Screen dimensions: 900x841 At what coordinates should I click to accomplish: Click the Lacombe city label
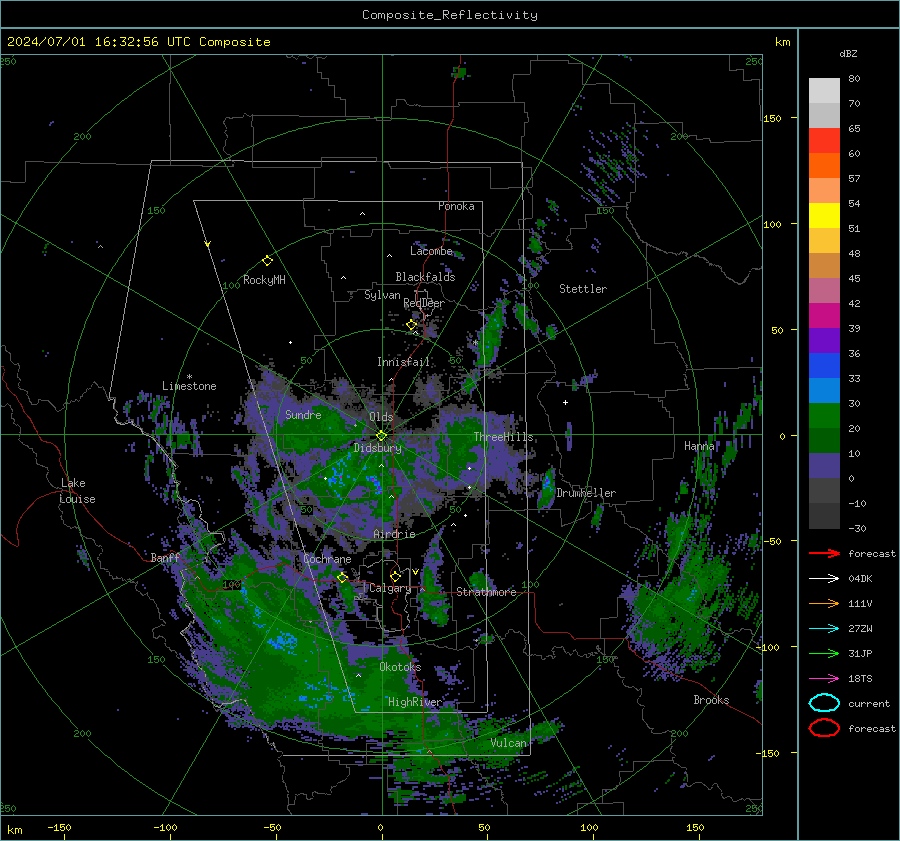pyautogui.click(x=431, y=251)
